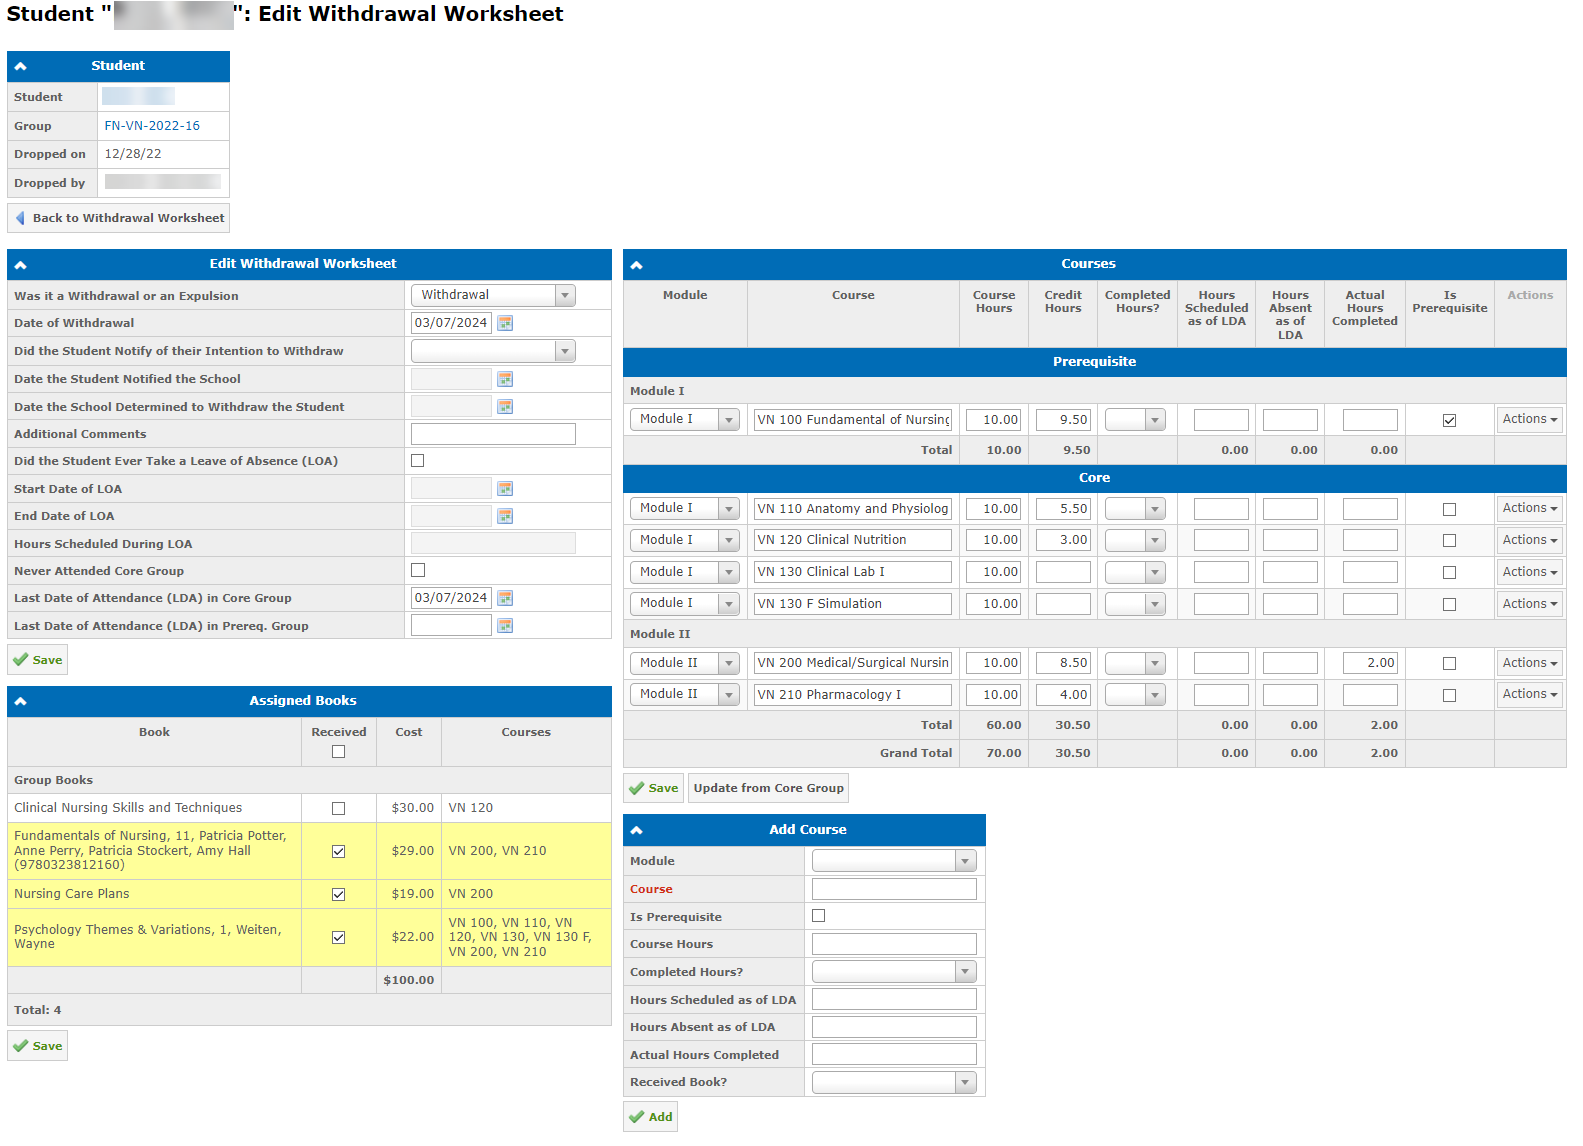Check the Received header select-all checkbox
This screenshot has height=1146, width=1583.
[339, 752]
